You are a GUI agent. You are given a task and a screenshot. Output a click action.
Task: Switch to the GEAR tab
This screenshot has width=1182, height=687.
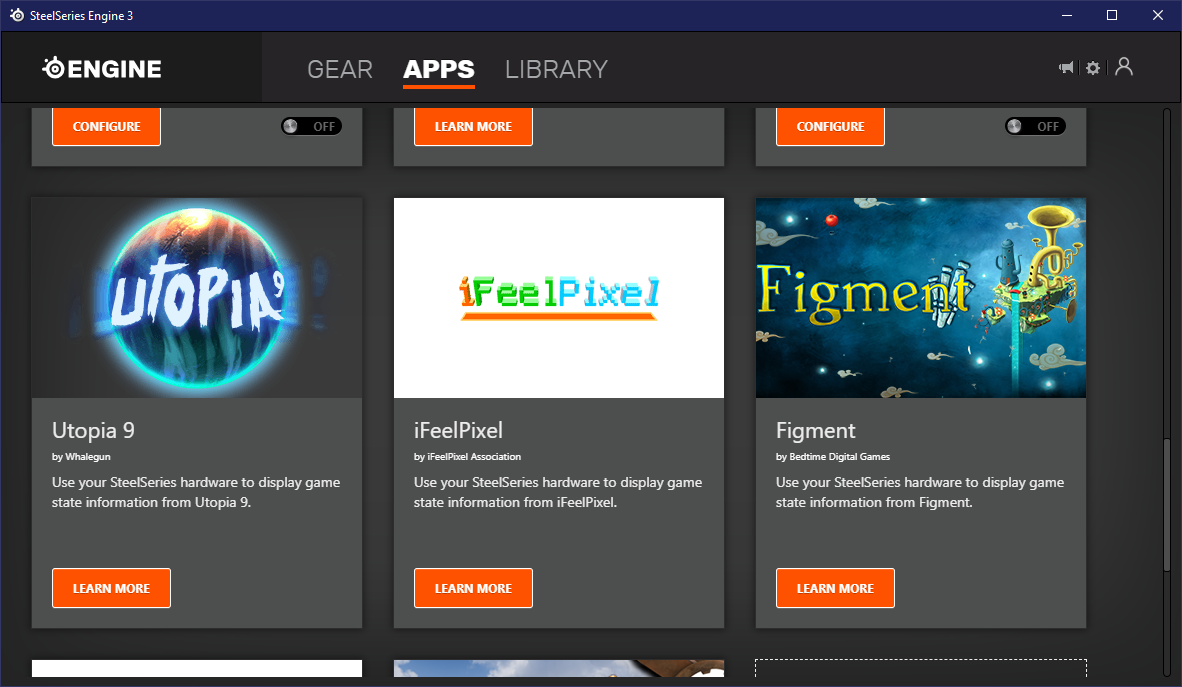point(340,69)
